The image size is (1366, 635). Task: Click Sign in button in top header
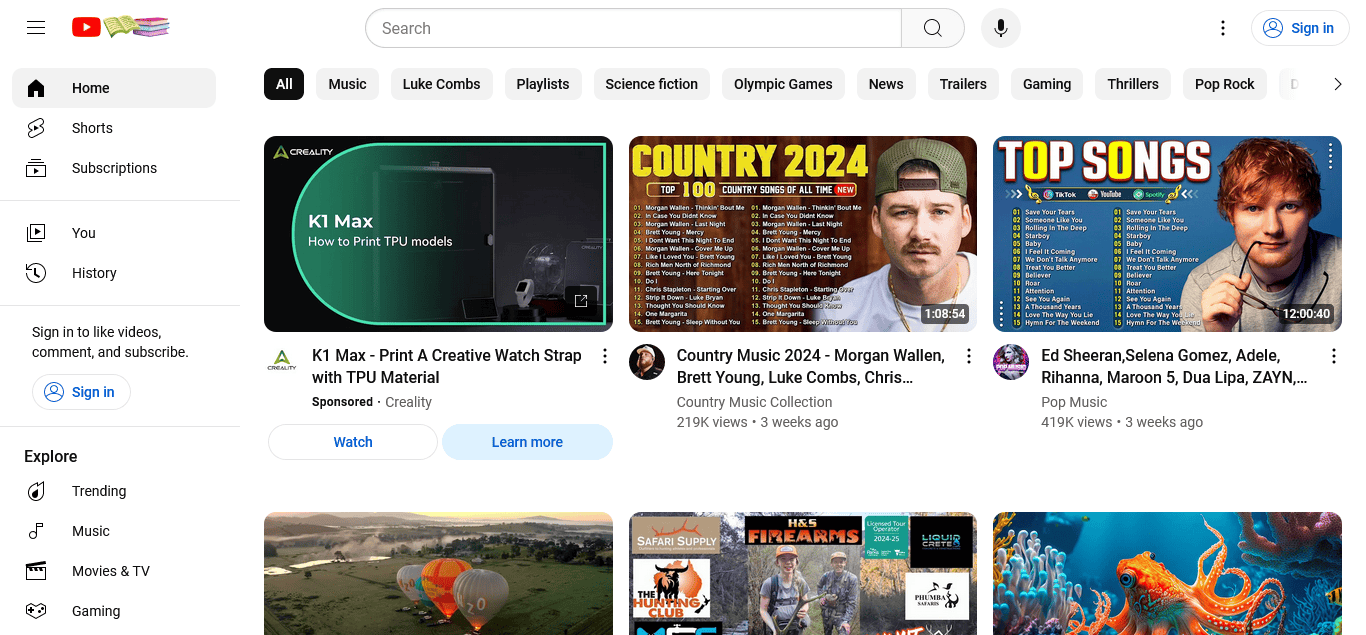(1300, 28)
